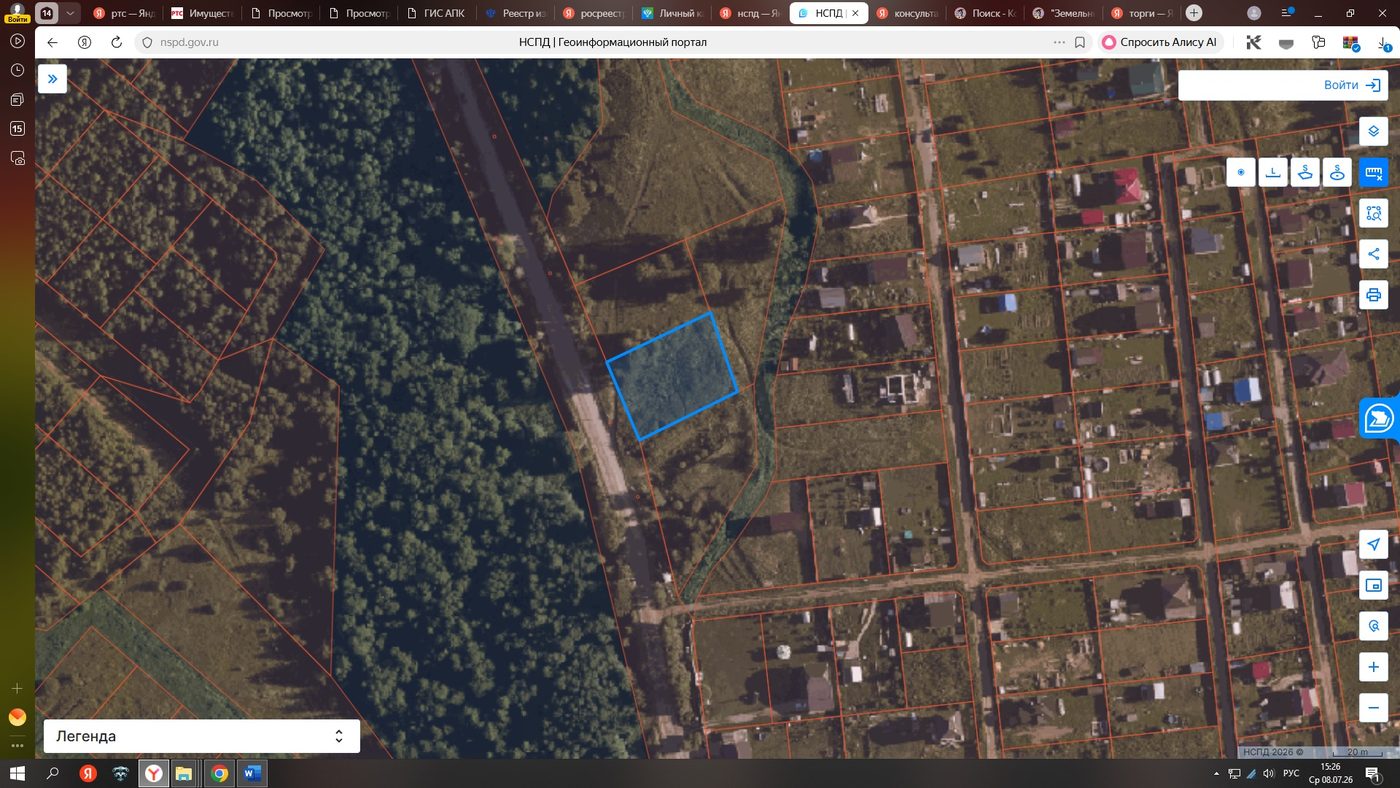Expand the Легенда panel
The width and height of the screenshot is (1400, 788).
[x=201, y=736]
